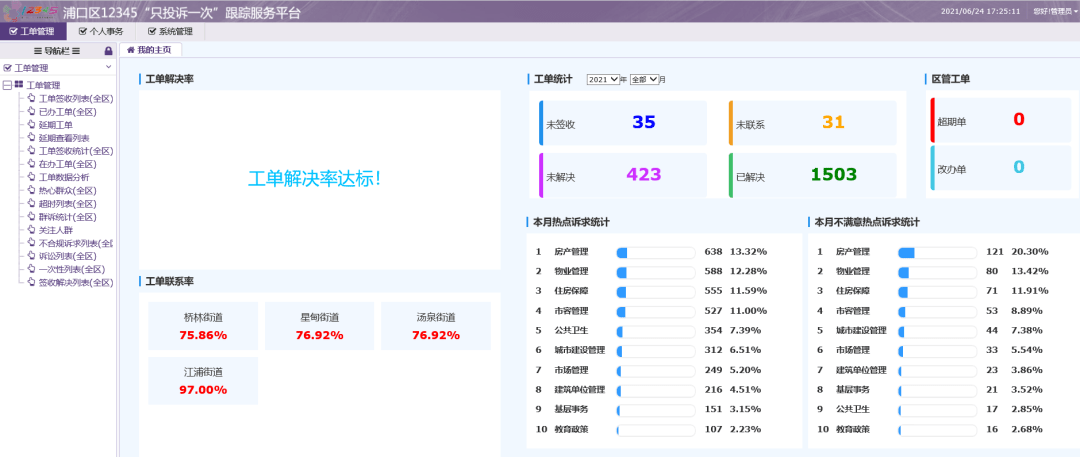Click the hand icon beside 工单签收列表(全区)
This screenshot has height=457, width=1080.
(x=31, y=98)
